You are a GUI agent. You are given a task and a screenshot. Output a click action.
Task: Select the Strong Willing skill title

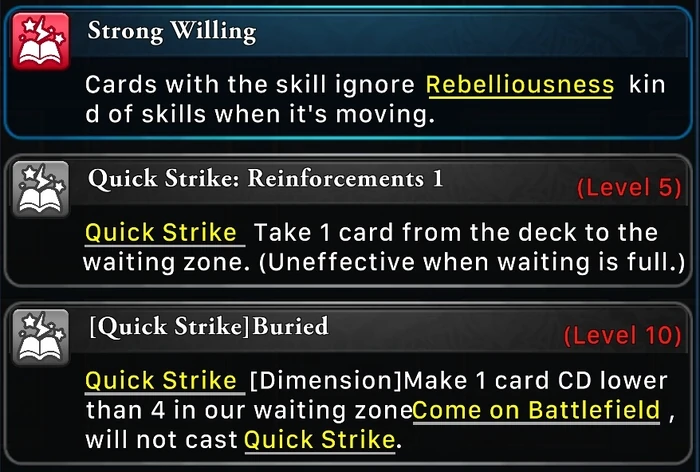coord(172,31)
